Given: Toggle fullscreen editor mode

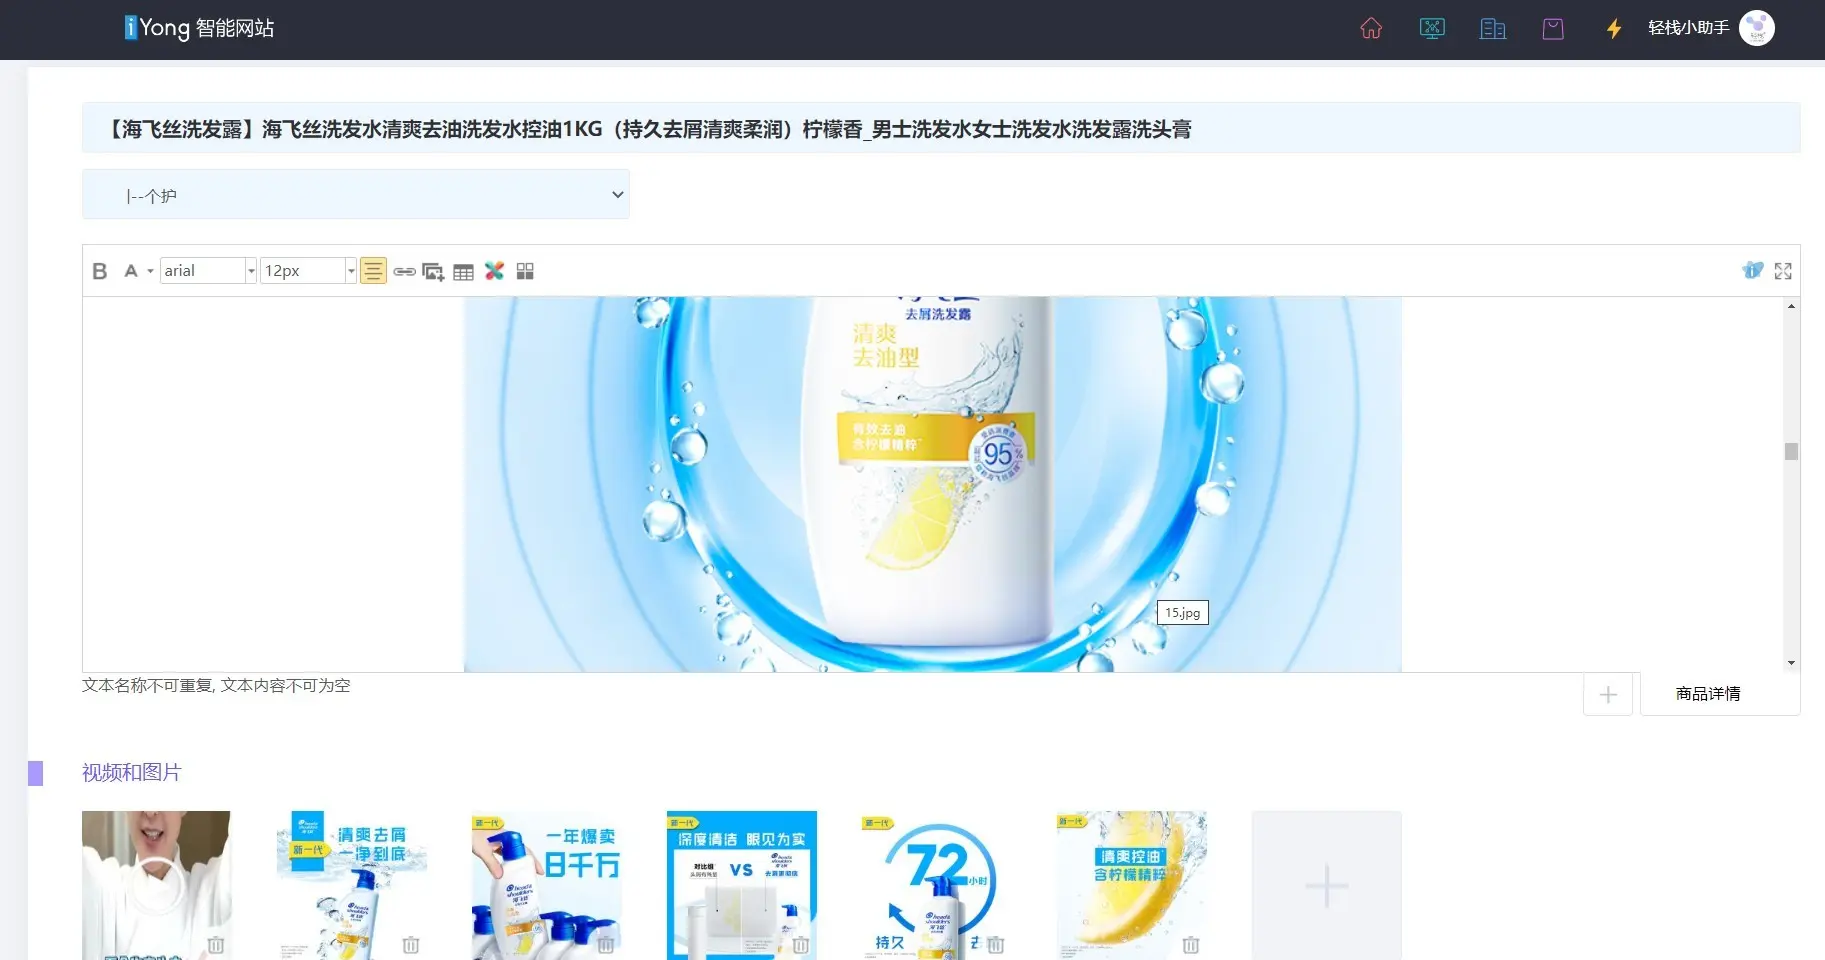Looking at the screenshot, I should (x=1783, y=271).
